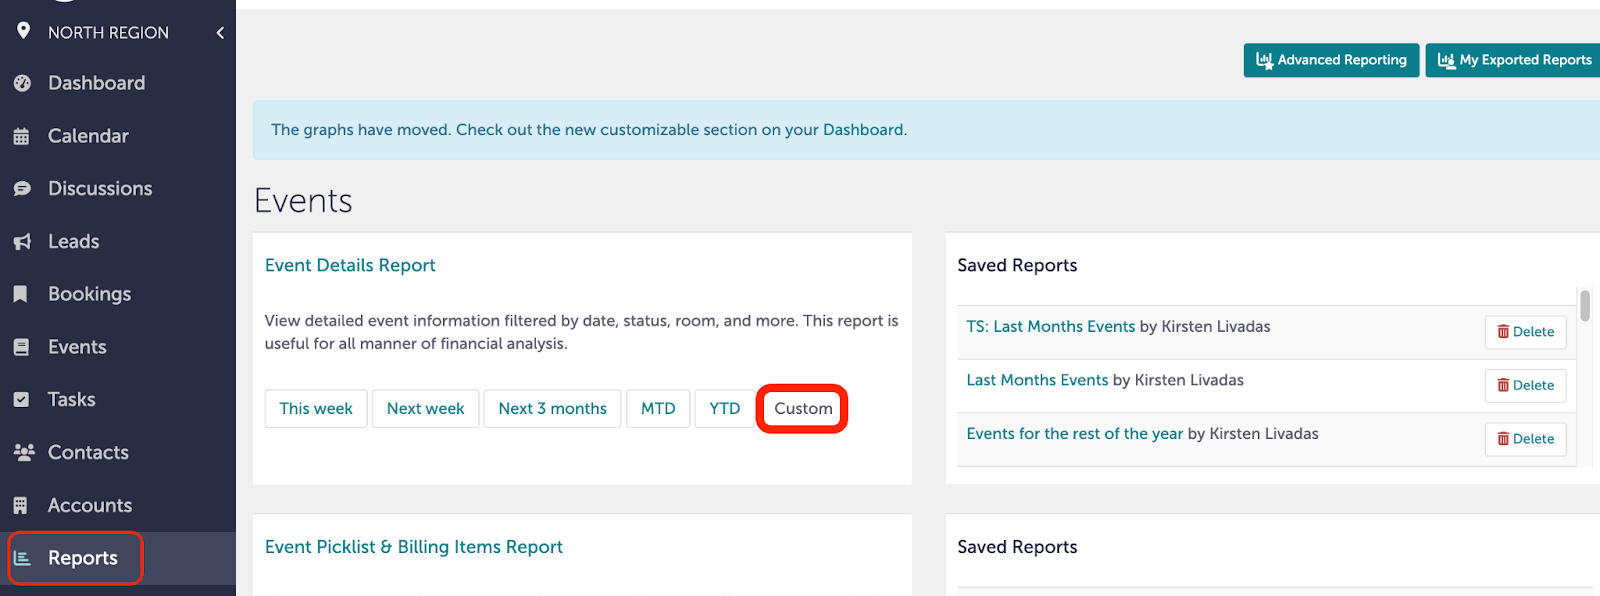Click the Leads megaphone icon
Image resolution: width=1600 pixels, height=596 pixels.
(x=22, y=242)
